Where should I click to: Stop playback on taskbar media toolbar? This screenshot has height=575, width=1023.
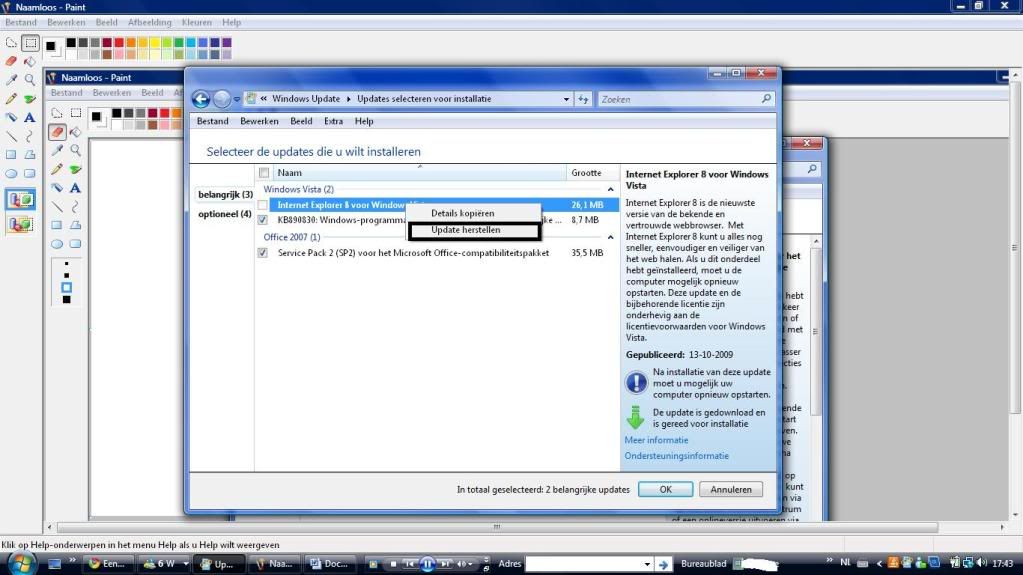(393, 564)
